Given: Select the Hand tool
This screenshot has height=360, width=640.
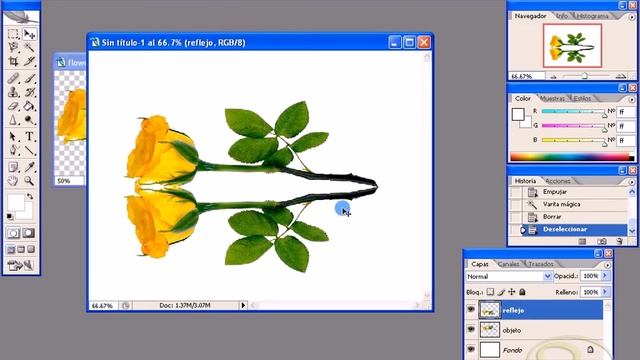Looking at the screenshot, I should click(x=13, y=180).
